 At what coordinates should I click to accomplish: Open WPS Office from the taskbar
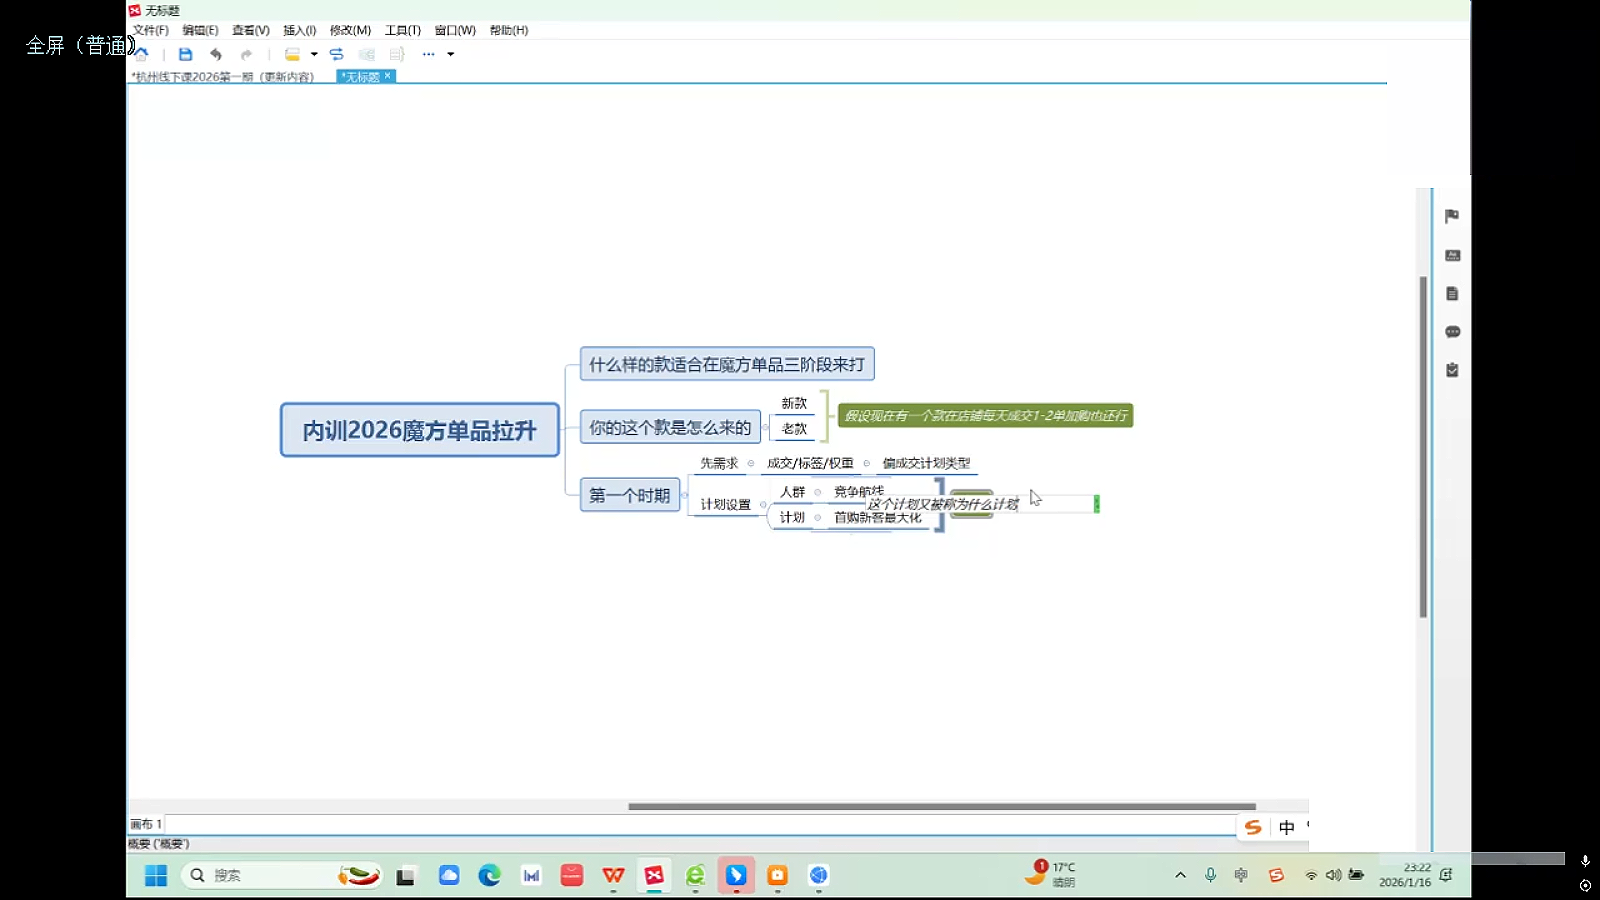point(613,876)
